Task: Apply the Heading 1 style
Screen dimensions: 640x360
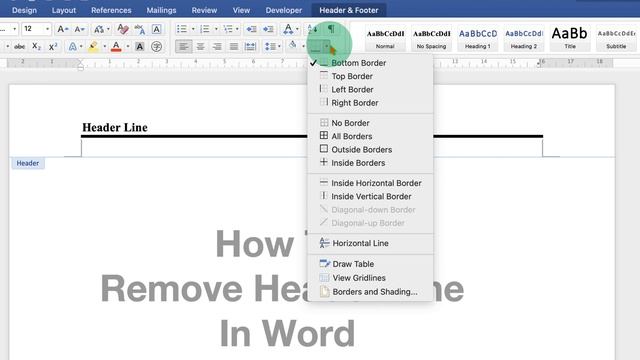Action: point(478,39)
